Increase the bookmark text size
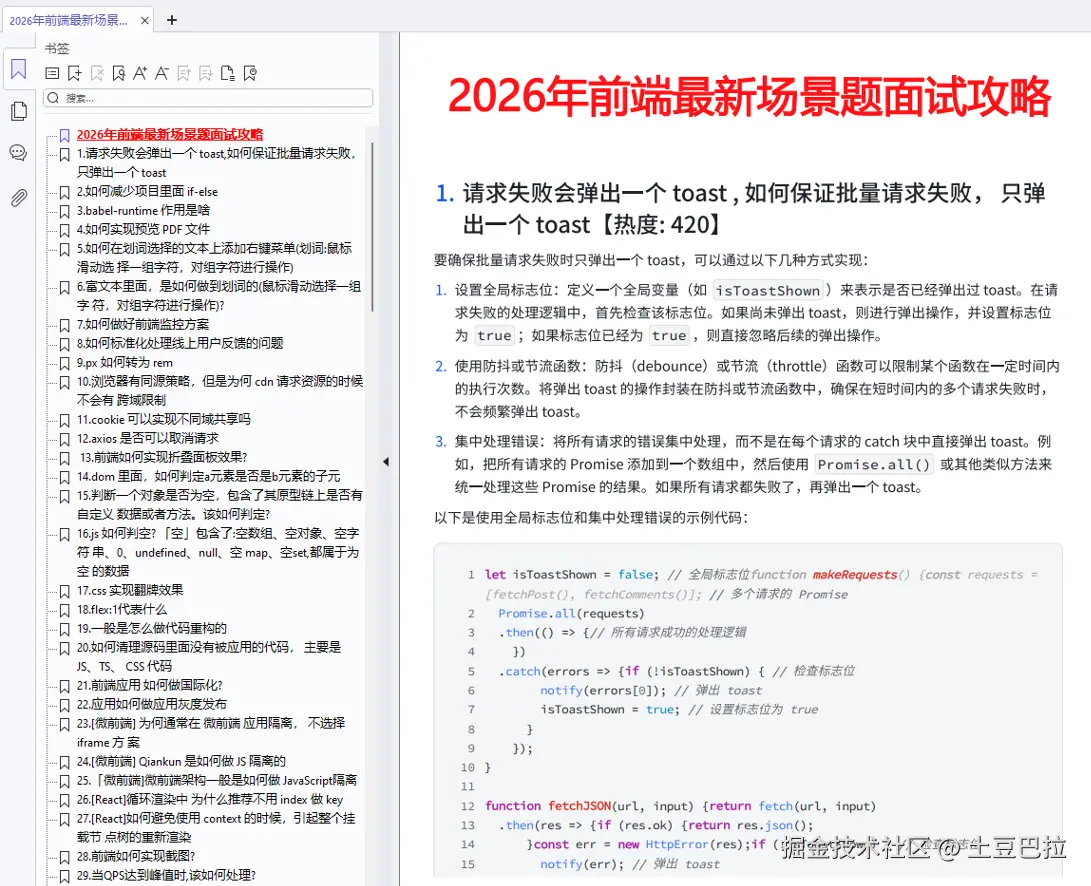Screen dimensions: 1091x886 (140, 73)
